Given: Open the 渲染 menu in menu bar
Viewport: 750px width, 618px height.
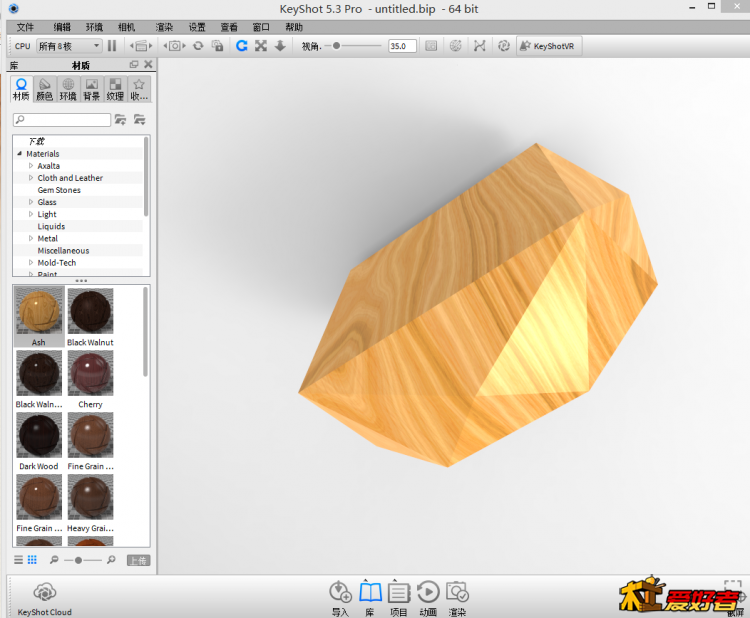Looking at the screenshot, I should pos(164,27).
